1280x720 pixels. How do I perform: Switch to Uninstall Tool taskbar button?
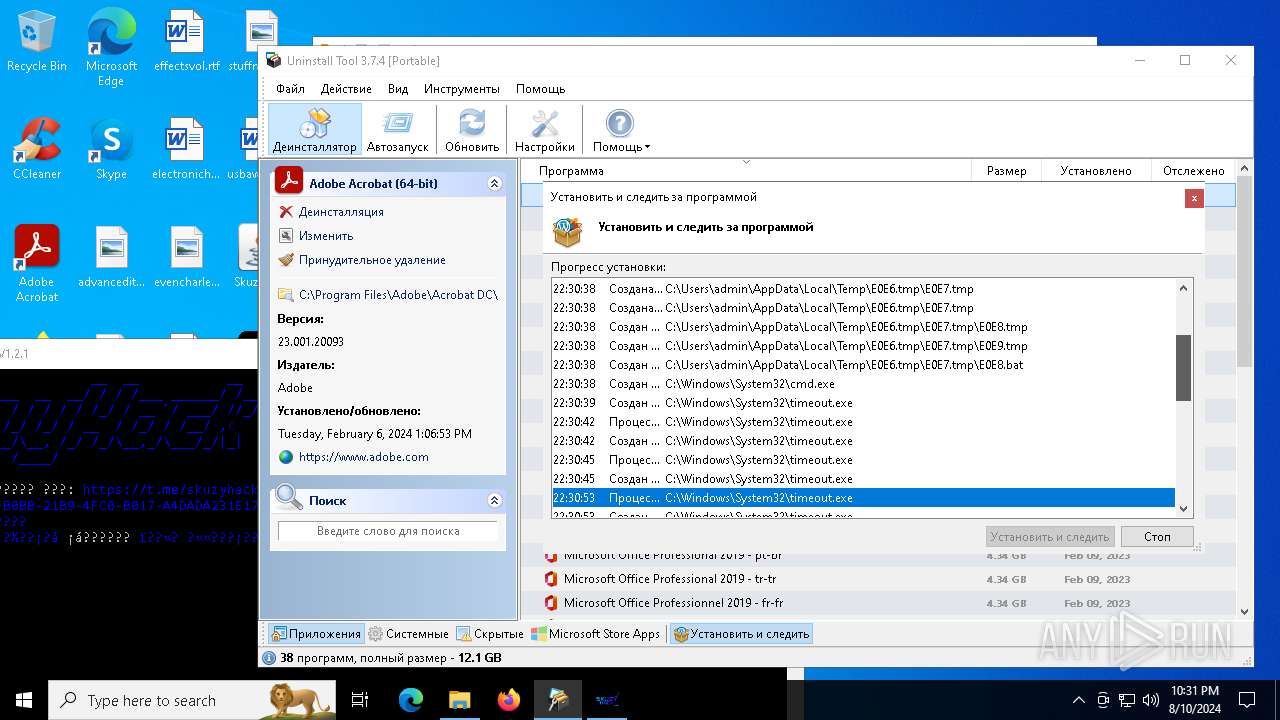(557, 700)
